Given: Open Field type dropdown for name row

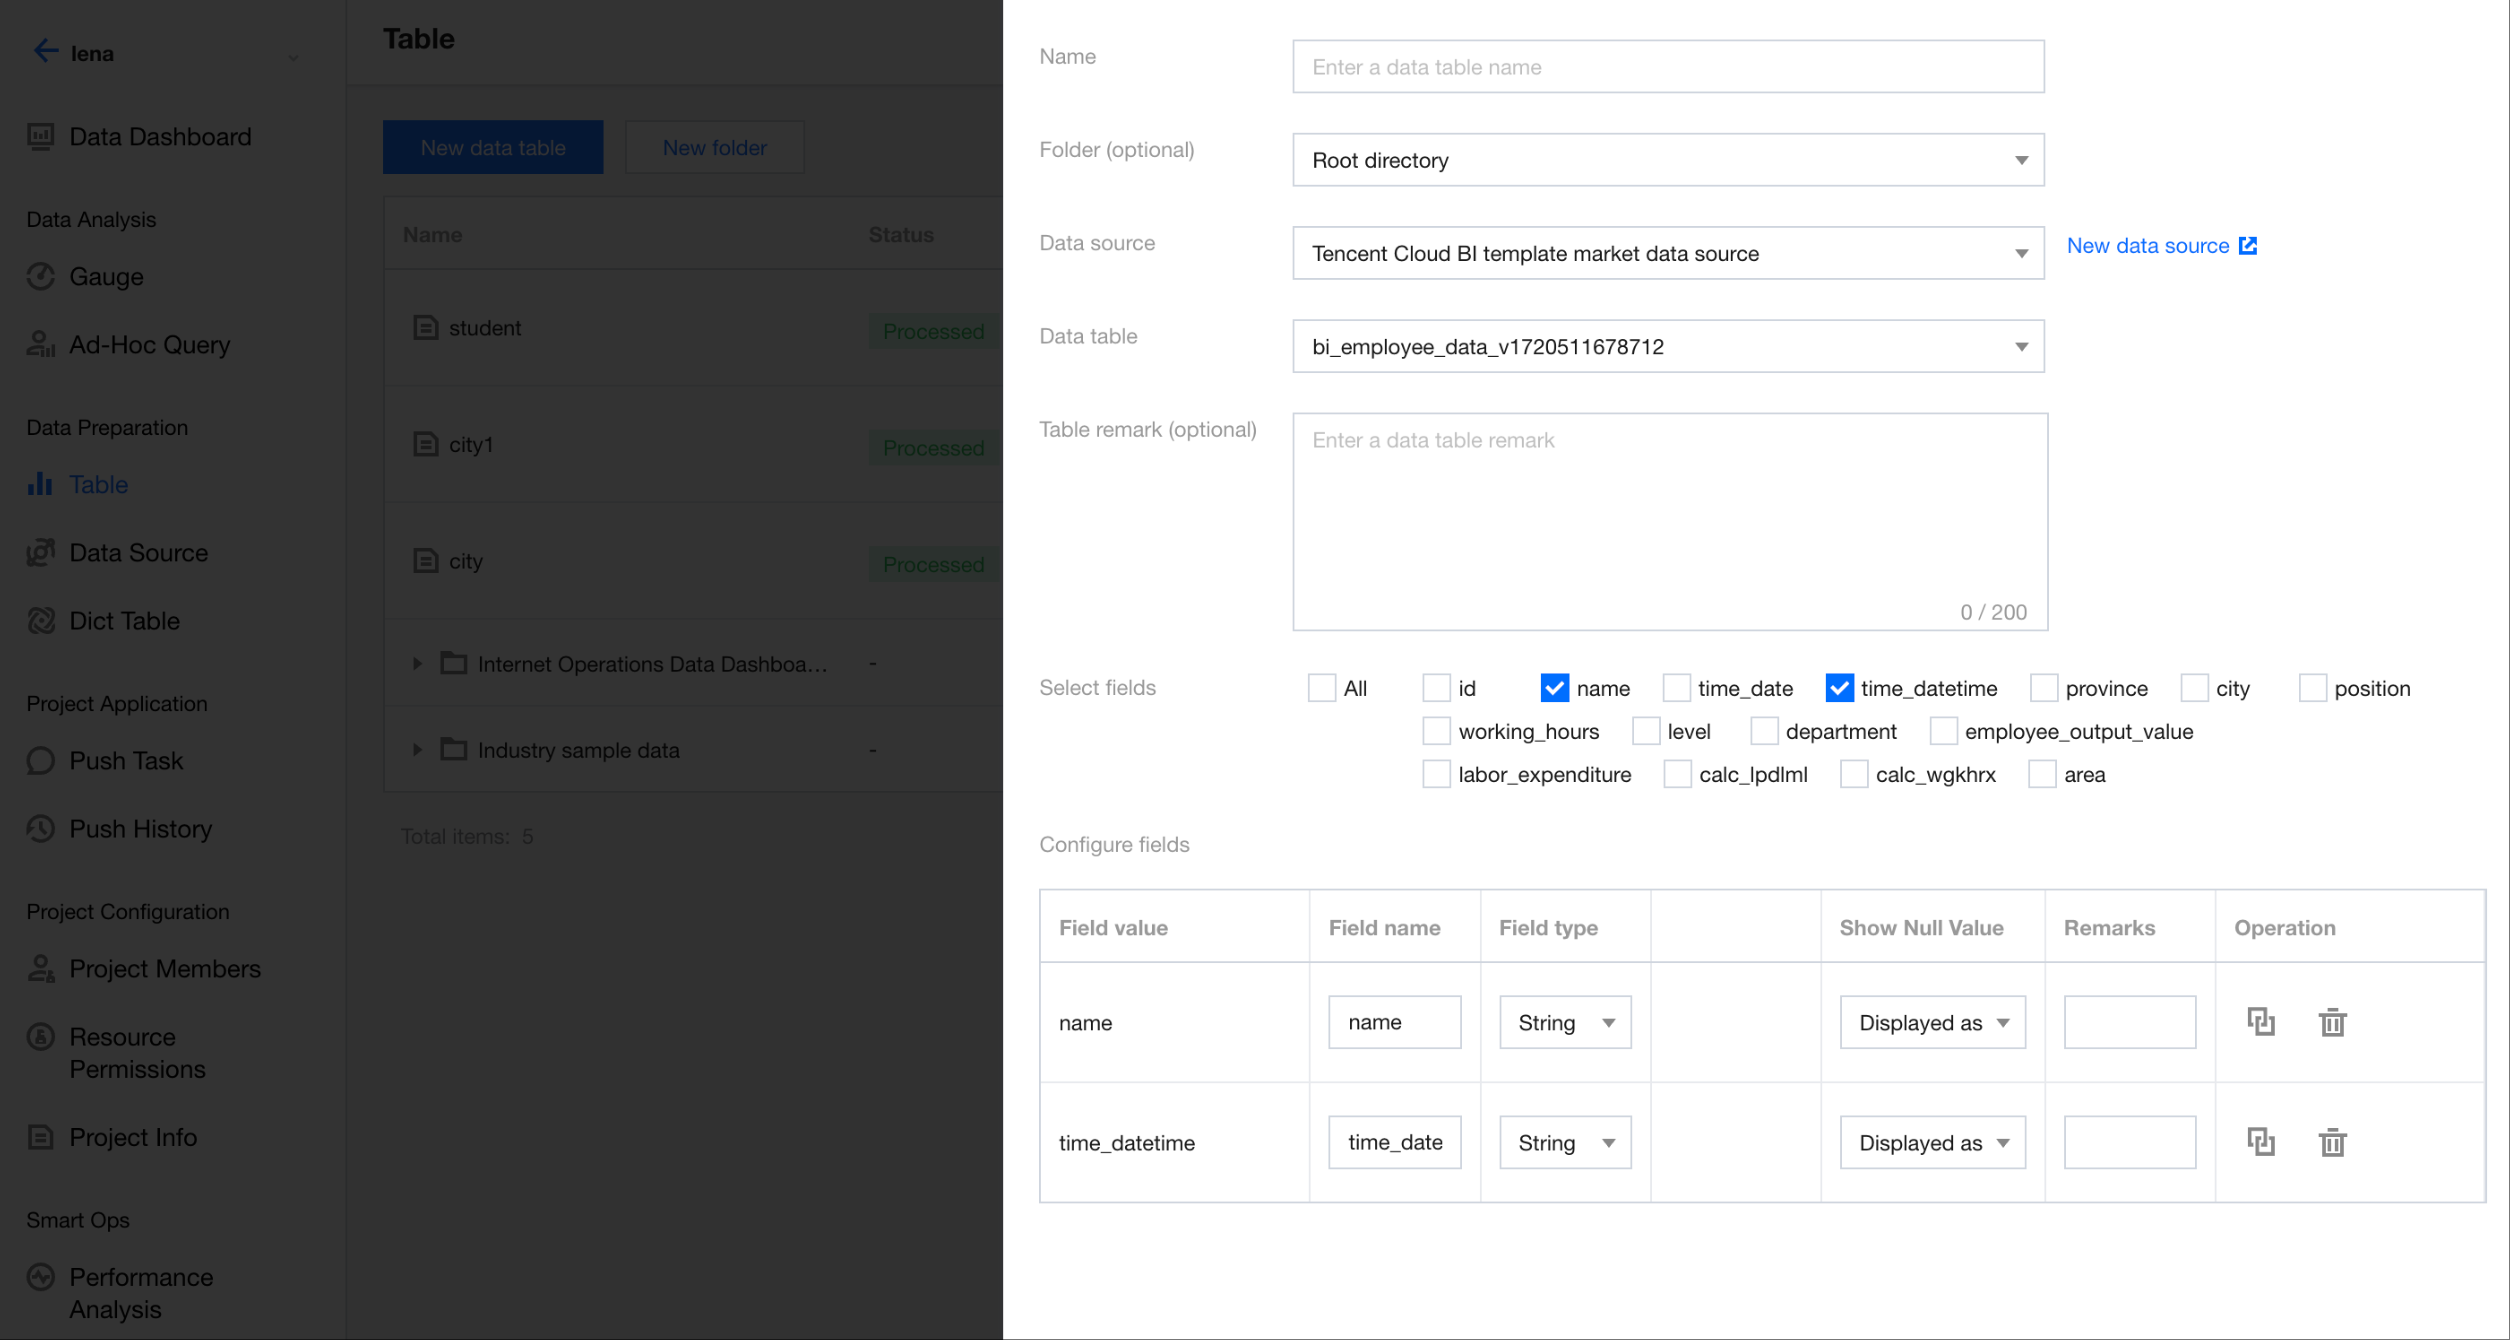Looking at the screenshot, I should pos(1564,1022).
